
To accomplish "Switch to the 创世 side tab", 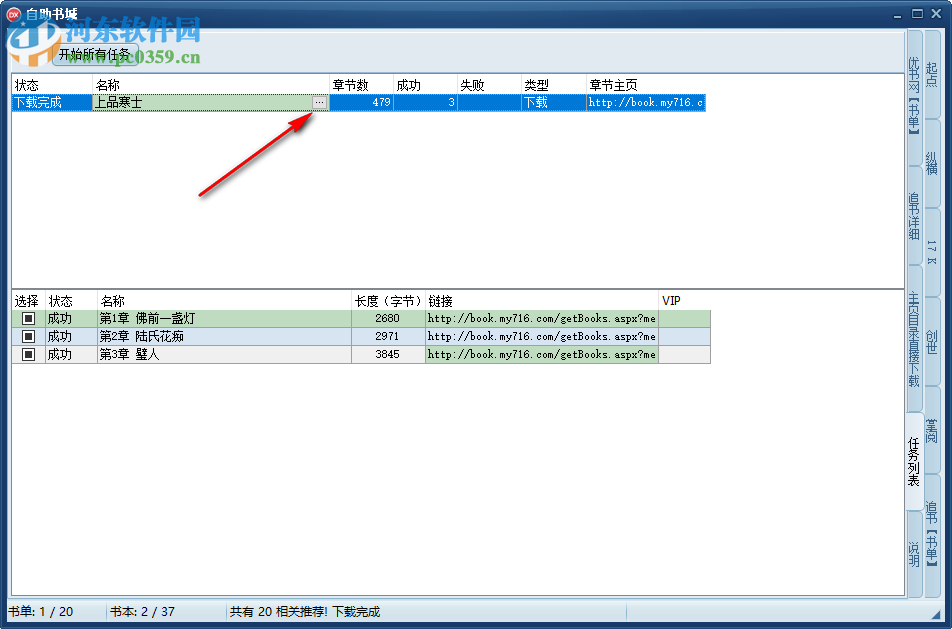I will pyautogui.click(x=932, y=341).
